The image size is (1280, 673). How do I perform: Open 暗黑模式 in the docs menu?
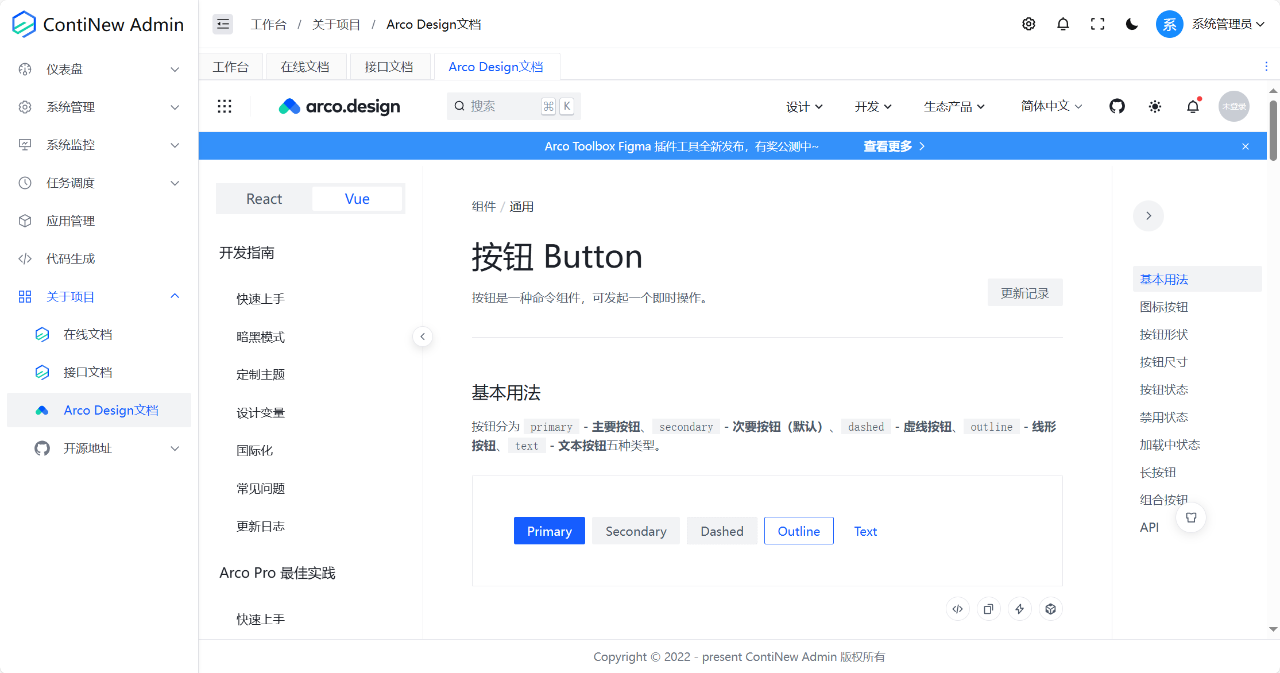click(261, 337)
